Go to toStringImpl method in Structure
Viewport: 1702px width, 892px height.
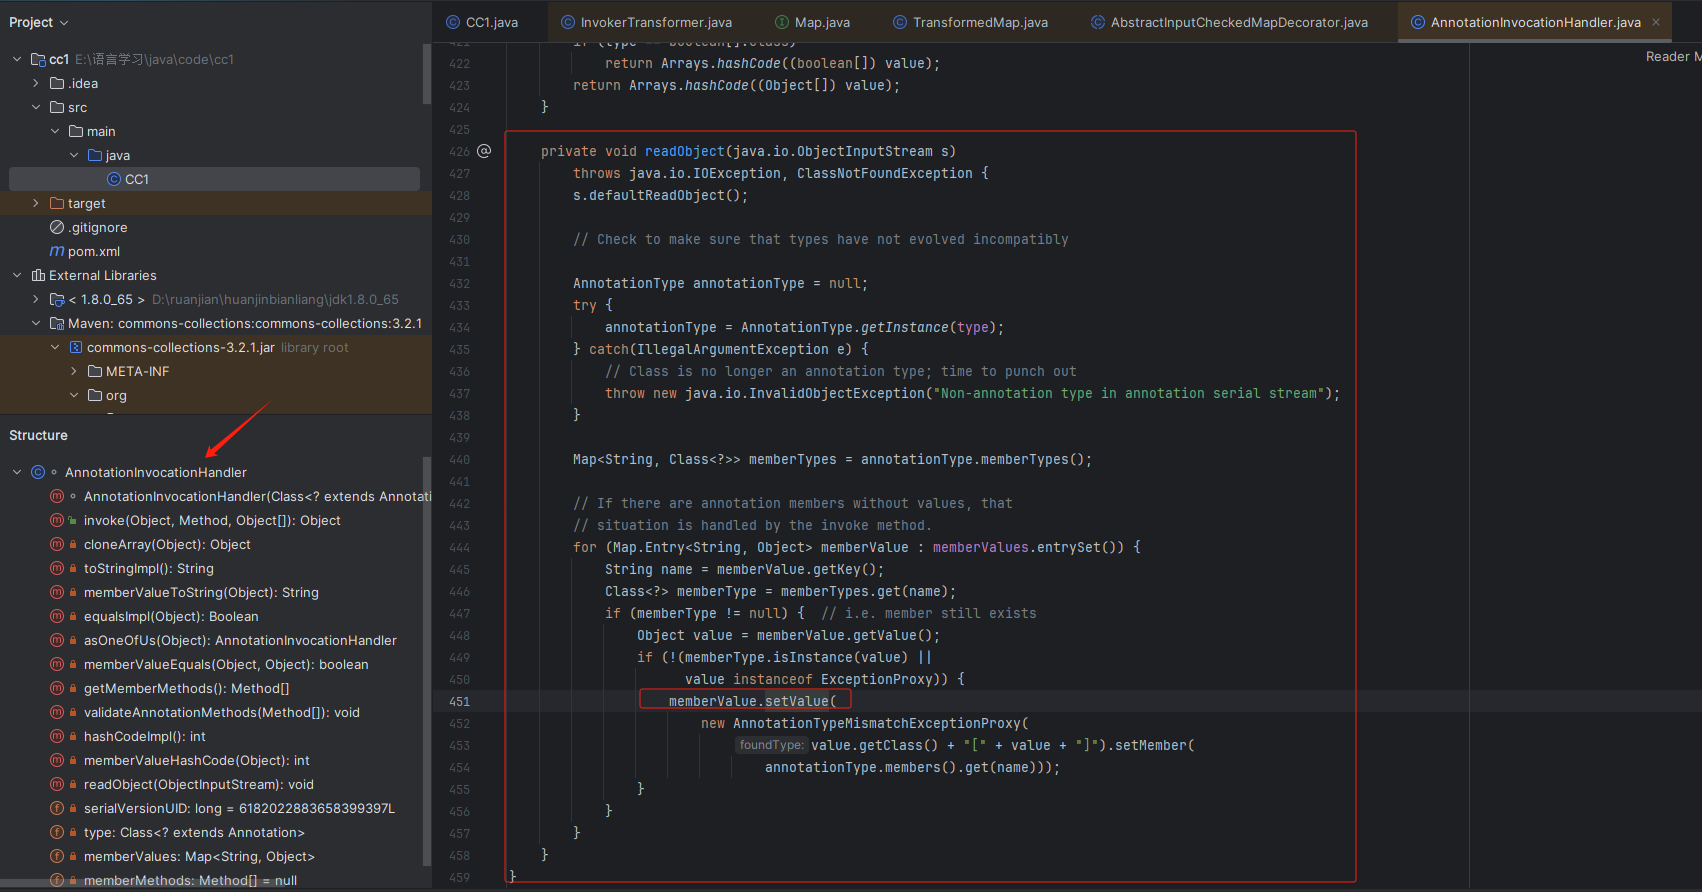[149, 568]
